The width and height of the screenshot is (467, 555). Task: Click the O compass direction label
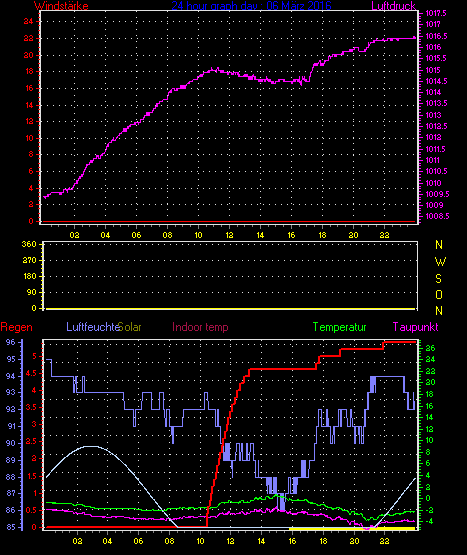point(439,295)
